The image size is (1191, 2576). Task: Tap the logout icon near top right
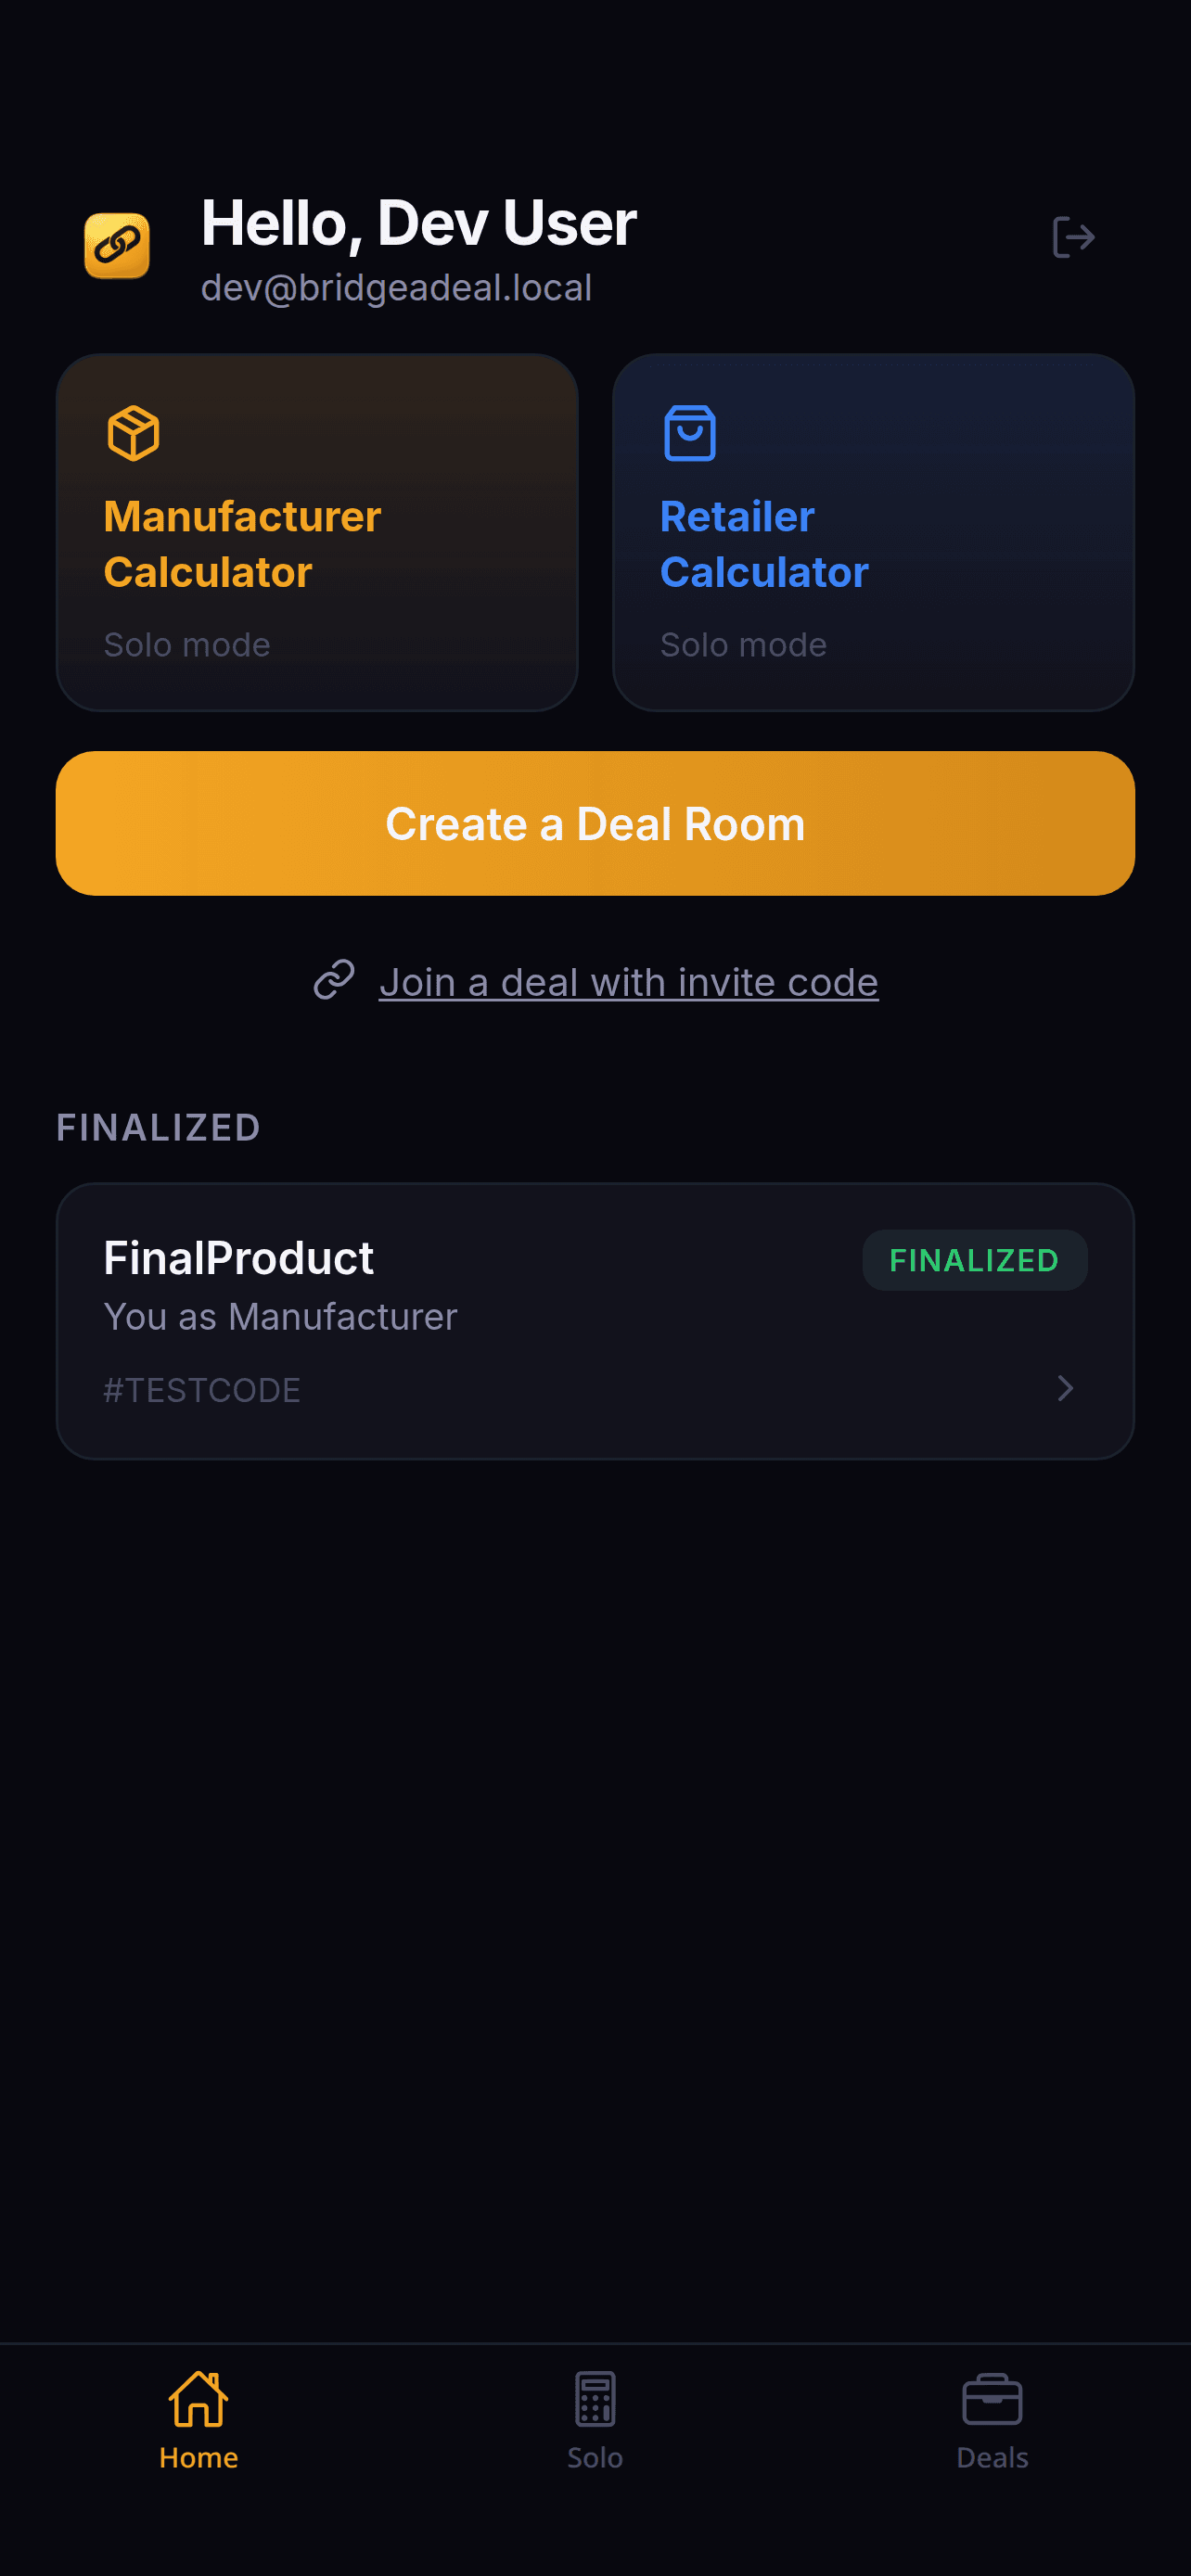tap(1073, 237)
